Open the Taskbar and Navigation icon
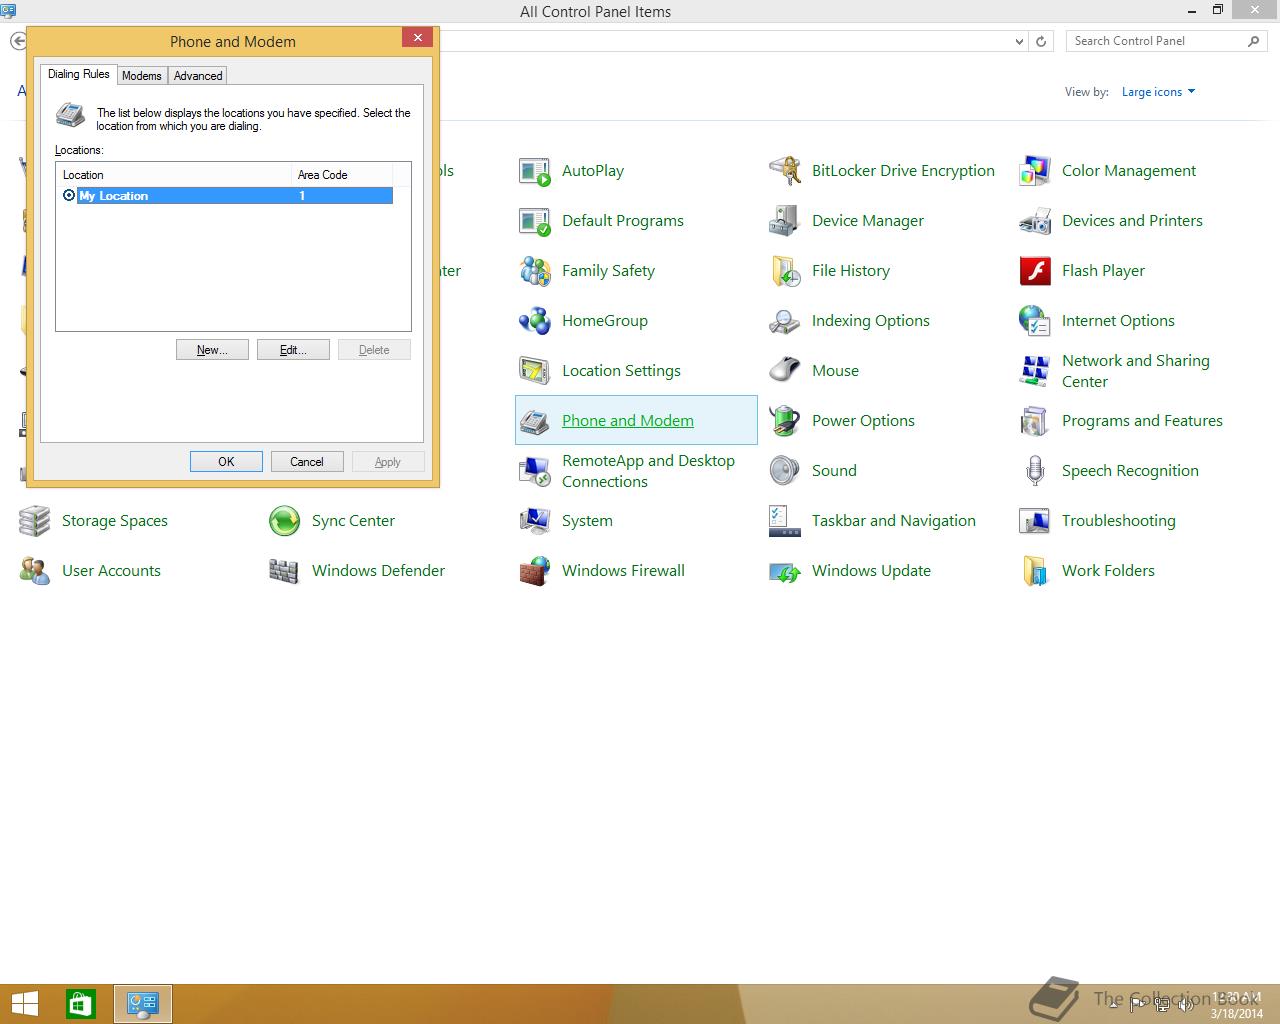The width and height of the screenshot is (1280, 1024). pos(785,521)
